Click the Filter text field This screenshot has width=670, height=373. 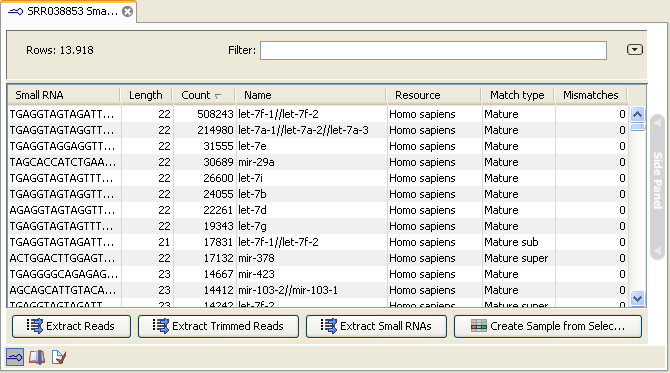click(433, 50)
